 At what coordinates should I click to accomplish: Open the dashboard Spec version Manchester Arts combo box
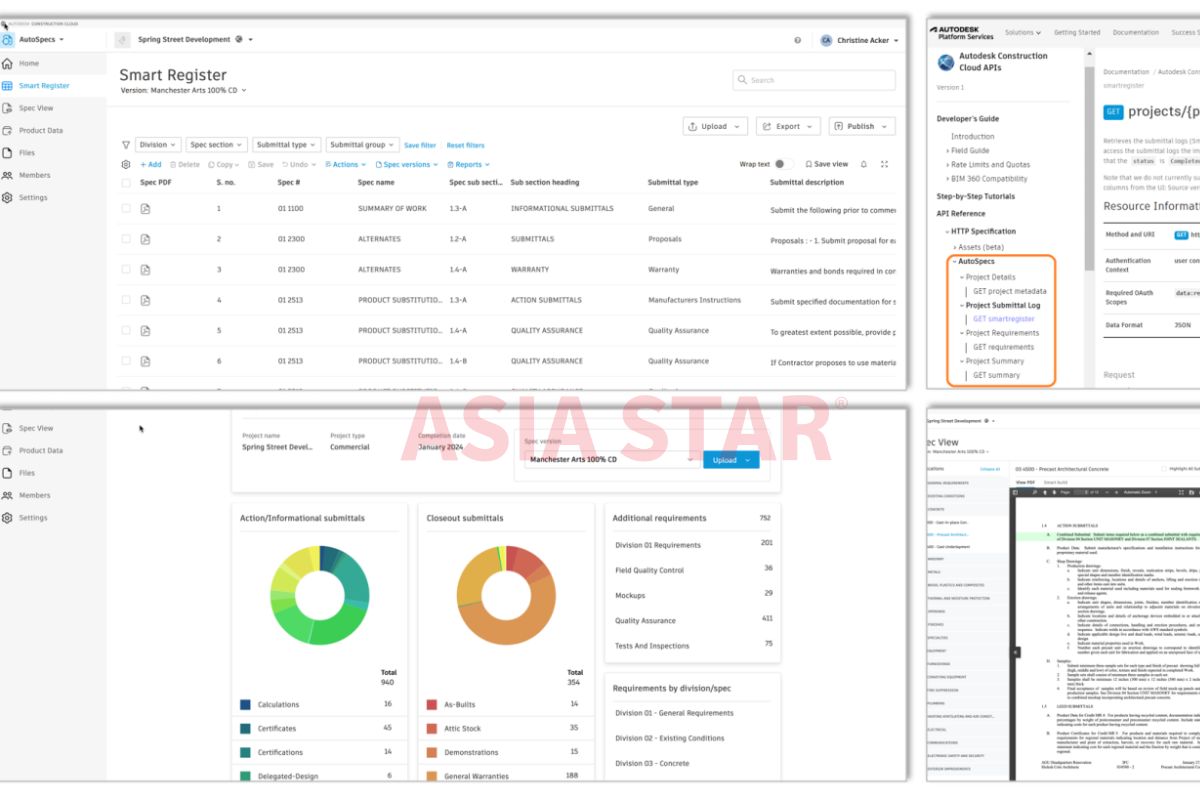coord(611,460)
